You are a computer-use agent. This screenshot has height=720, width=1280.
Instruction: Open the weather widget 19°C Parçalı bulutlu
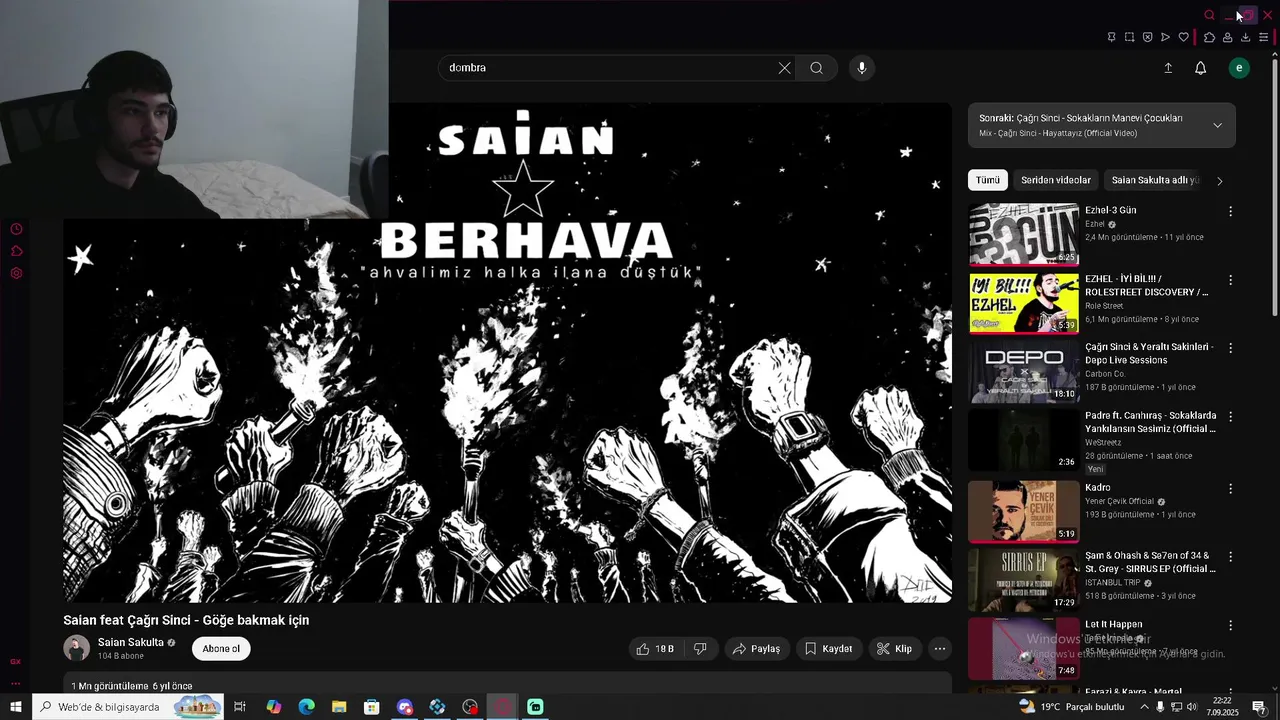coord(1070,707)
